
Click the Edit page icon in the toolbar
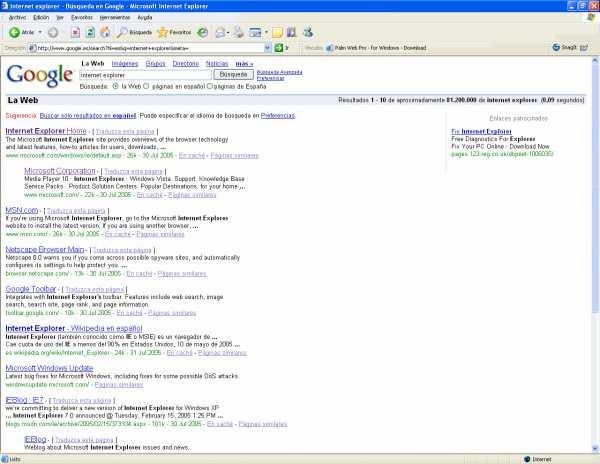click(254, 33)
